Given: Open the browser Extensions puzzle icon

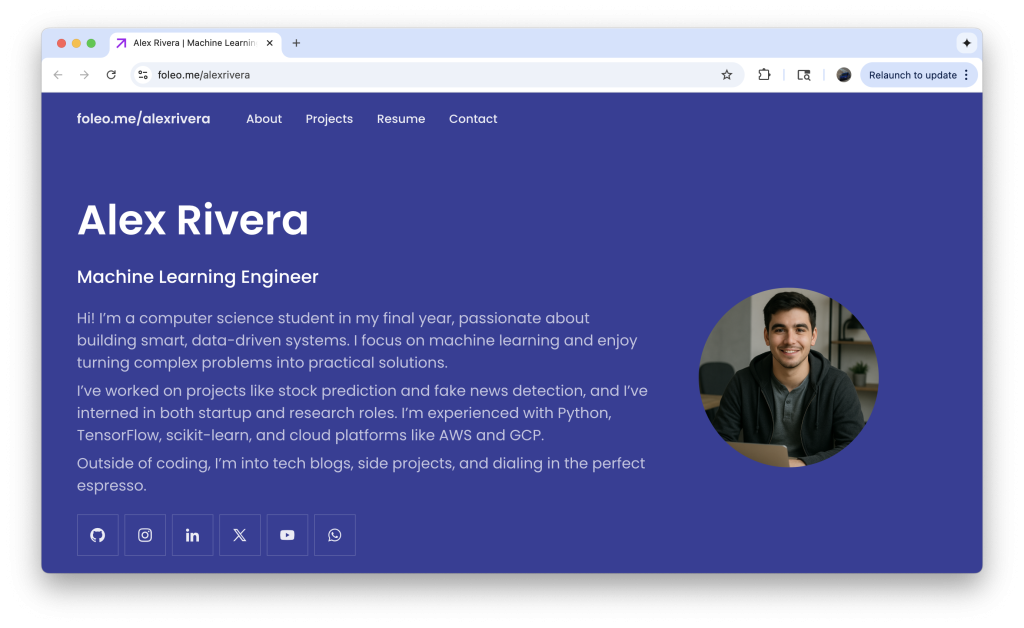Looking at the screenshot, I should pos(764,75).
